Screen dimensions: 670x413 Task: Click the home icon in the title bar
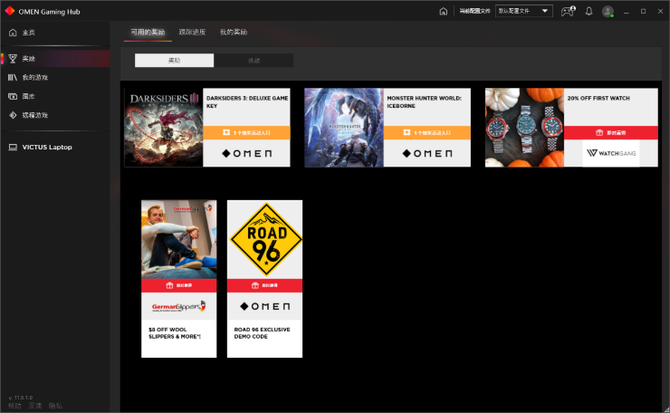[x=443, y=11]
